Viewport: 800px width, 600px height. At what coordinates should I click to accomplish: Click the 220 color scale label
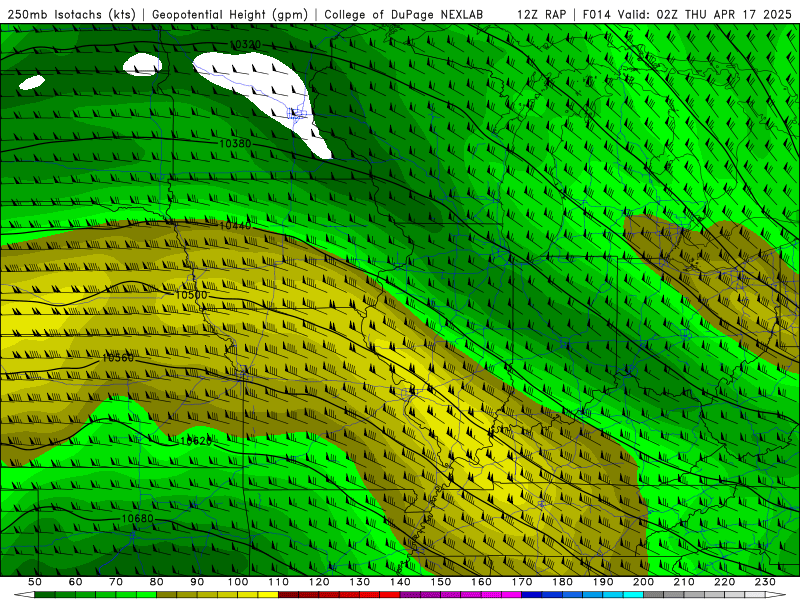tap(724, 582)
